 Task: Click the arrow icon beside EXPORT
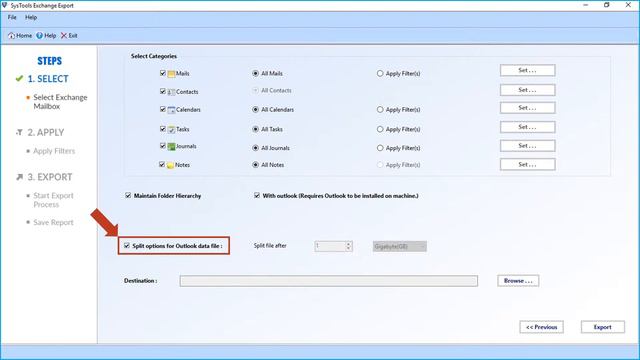19,177
